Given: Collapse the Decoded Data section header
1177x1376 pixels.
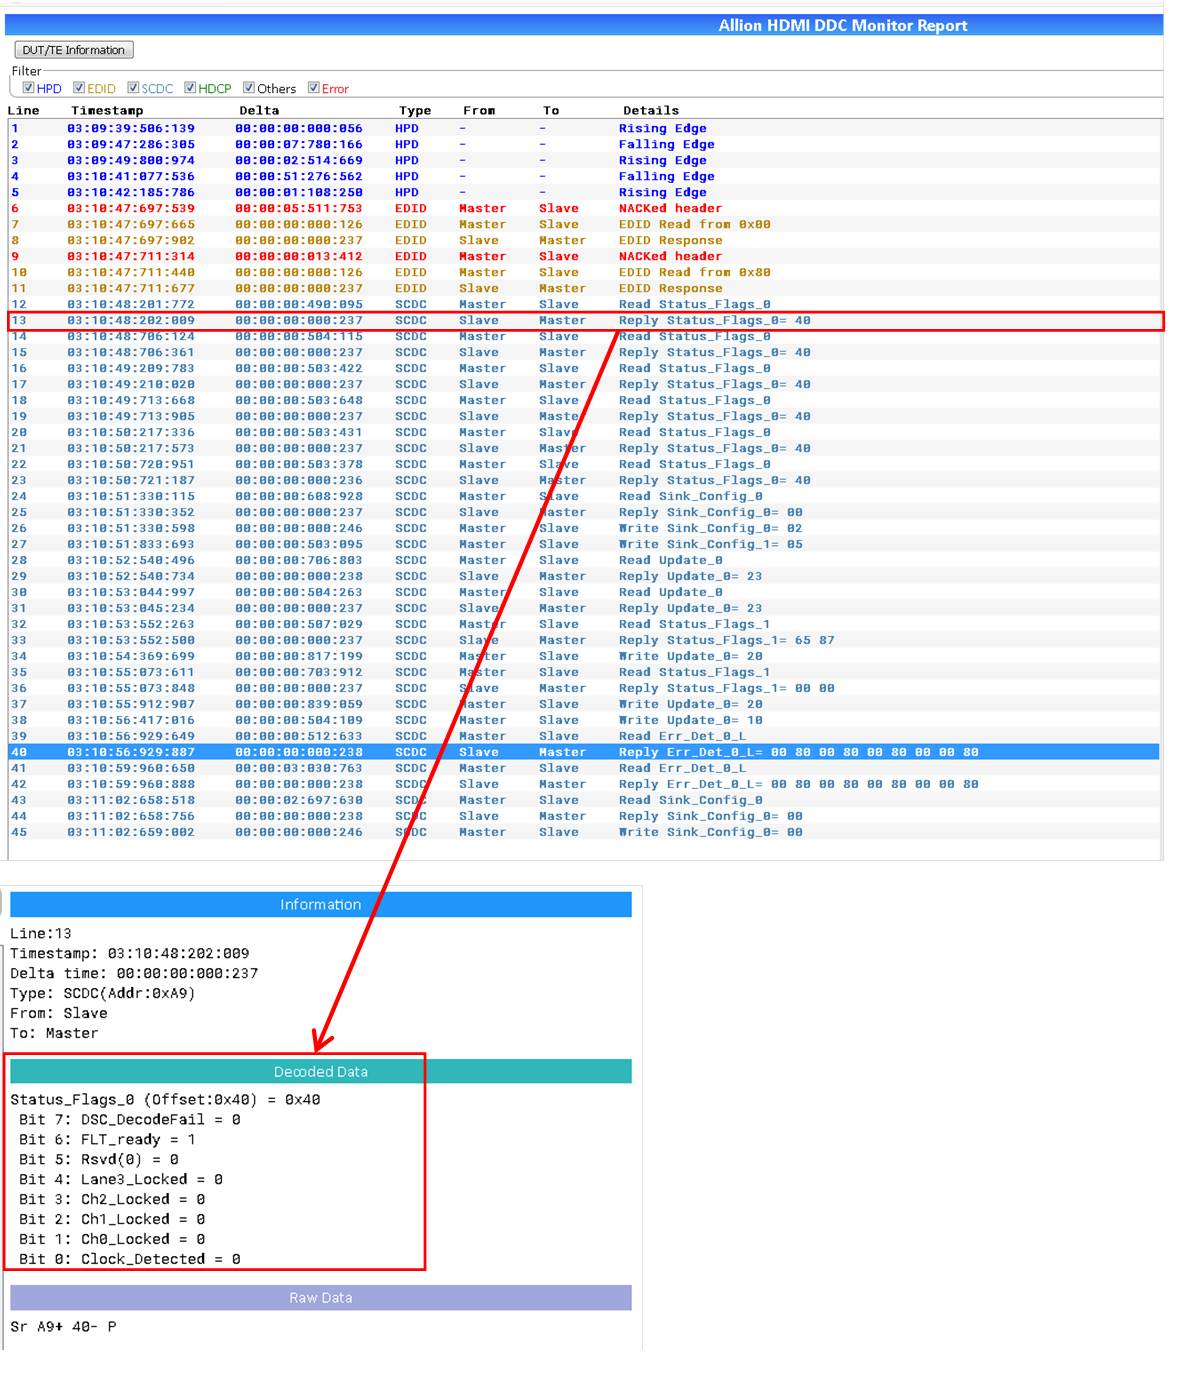Looking at the screenshot, I should 320,1071.
